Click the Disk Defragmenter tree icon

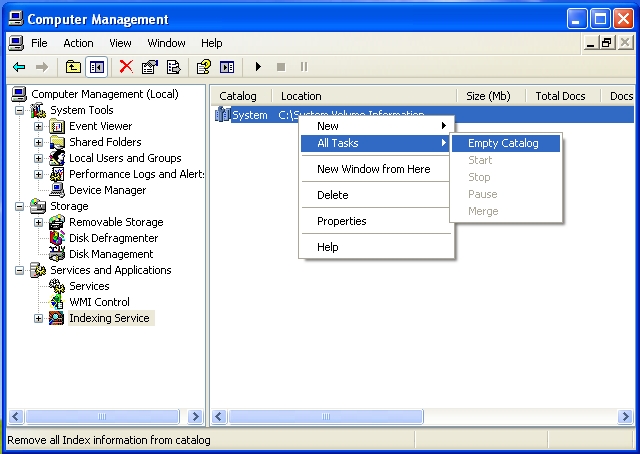[x=57, y=238]
